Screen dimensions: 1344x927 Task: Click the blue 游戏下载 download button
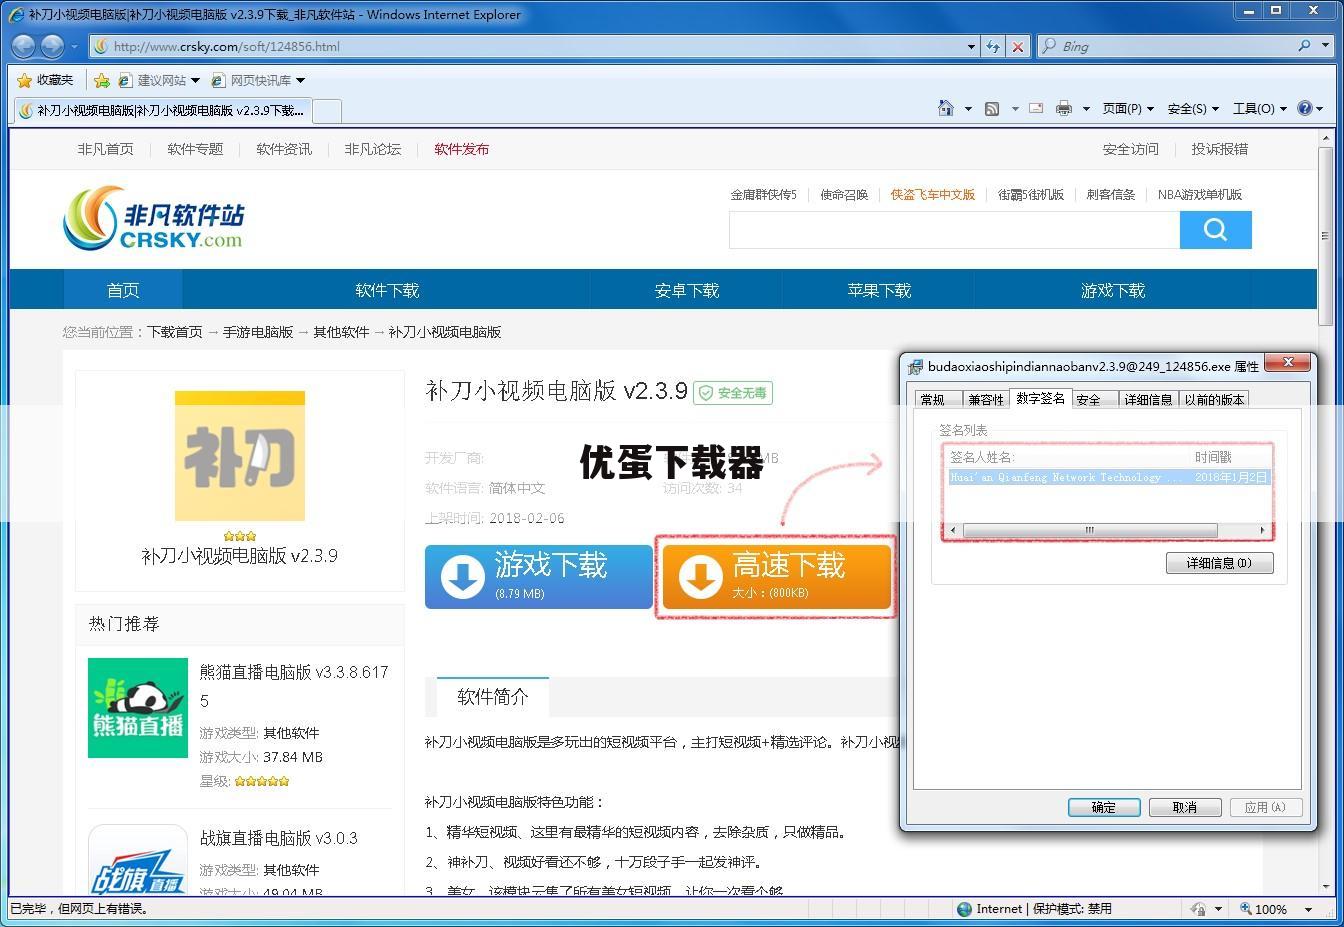pyautogui.click(x=538, y=576)
